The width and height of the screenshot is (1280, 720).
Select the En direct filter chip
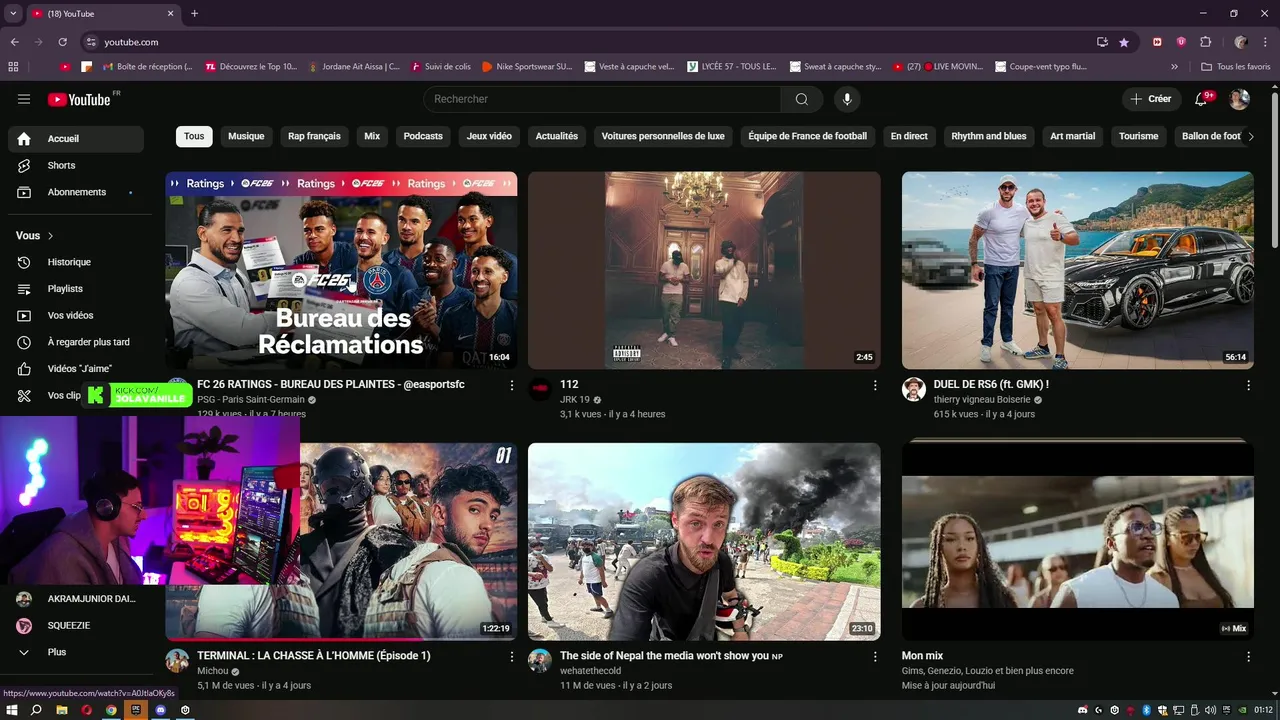[909, 136]
